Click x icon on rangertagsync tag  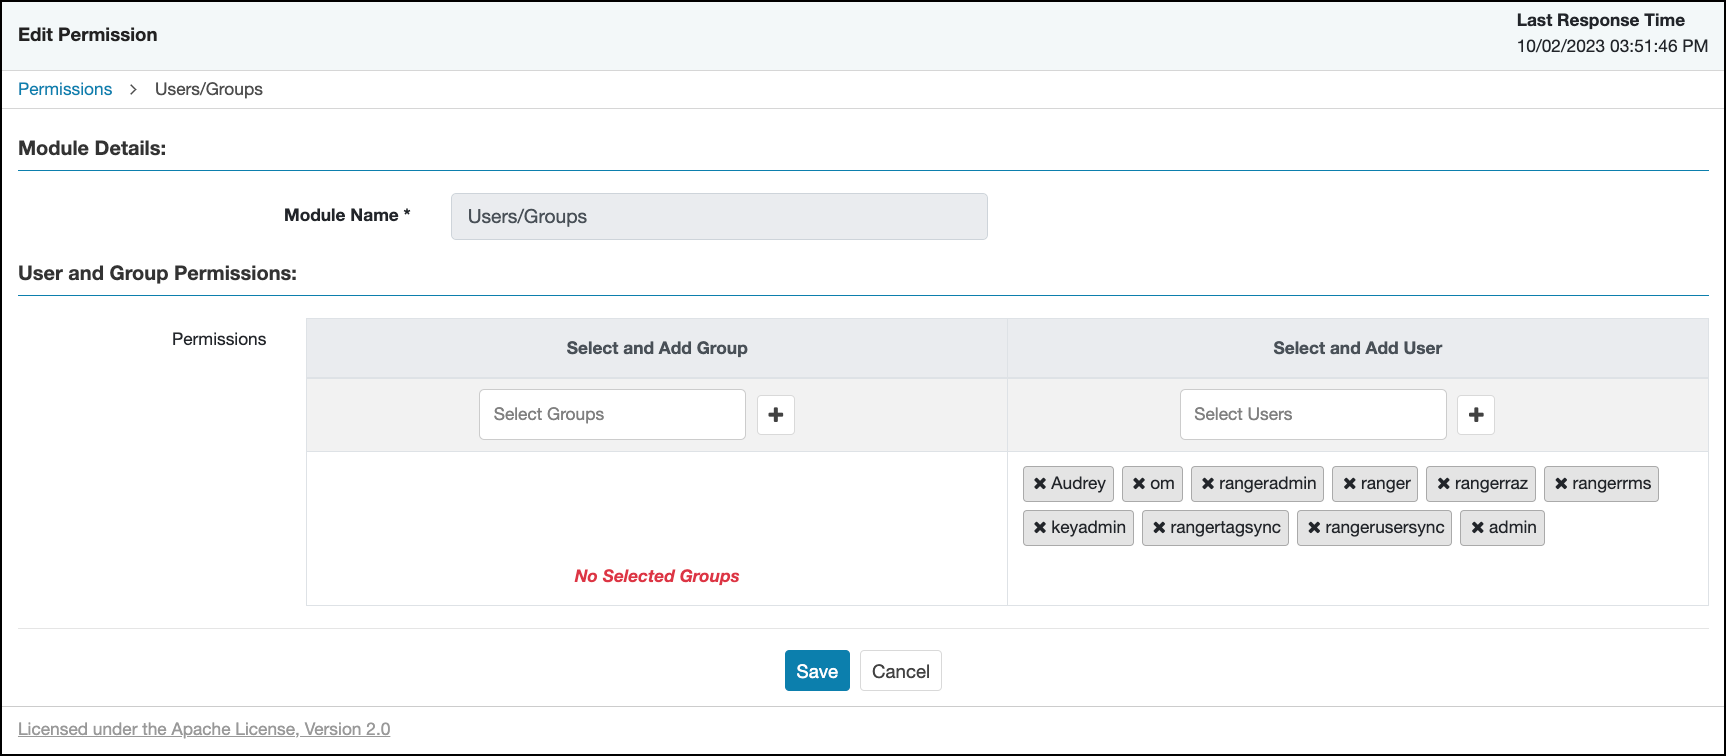click(x=1159, y=528)
